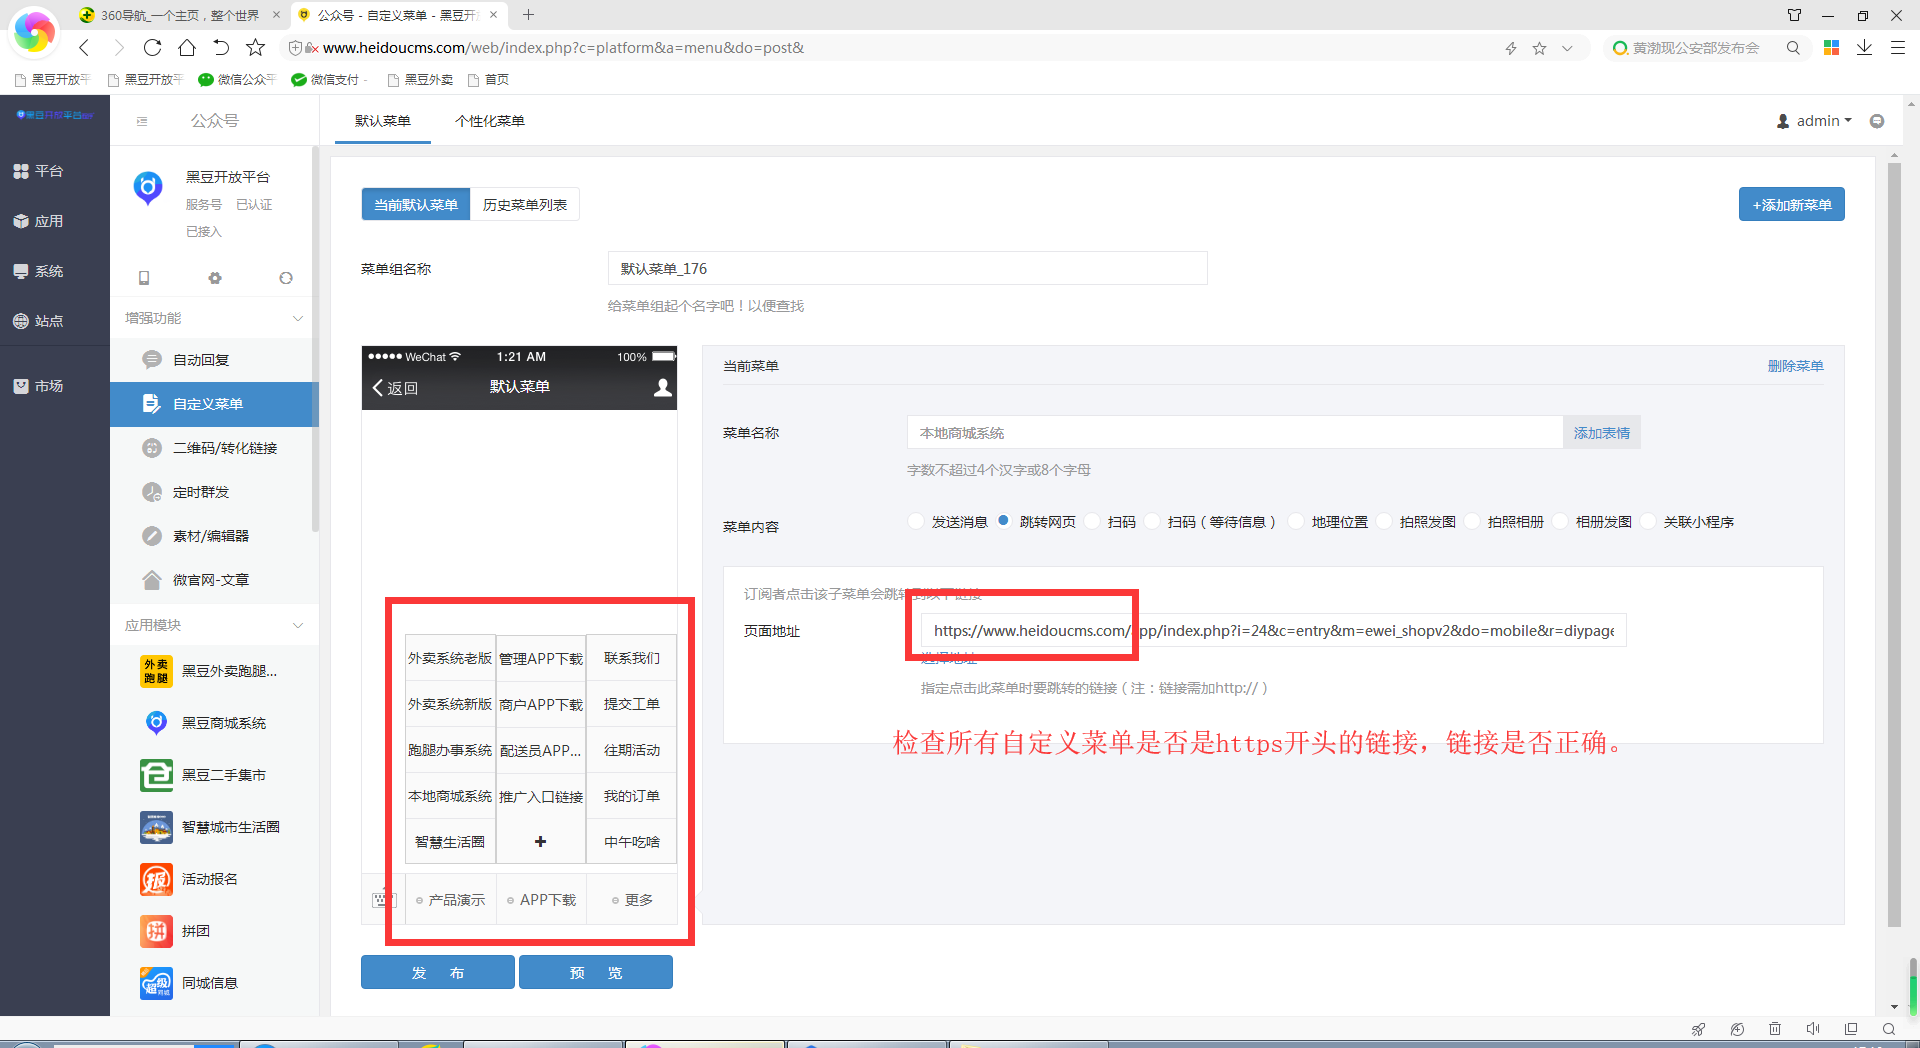Switch to 个性化菜单 tab
Viewport: 1920px width, 1048px height.
coord(490,121)
